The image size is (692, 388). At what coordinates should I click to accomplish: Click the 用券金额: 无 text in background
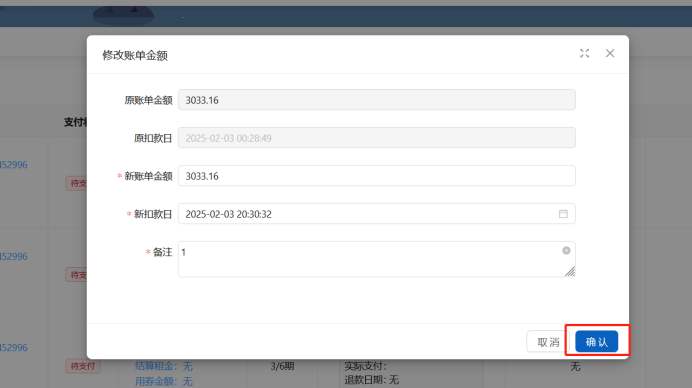coord(164,381)
